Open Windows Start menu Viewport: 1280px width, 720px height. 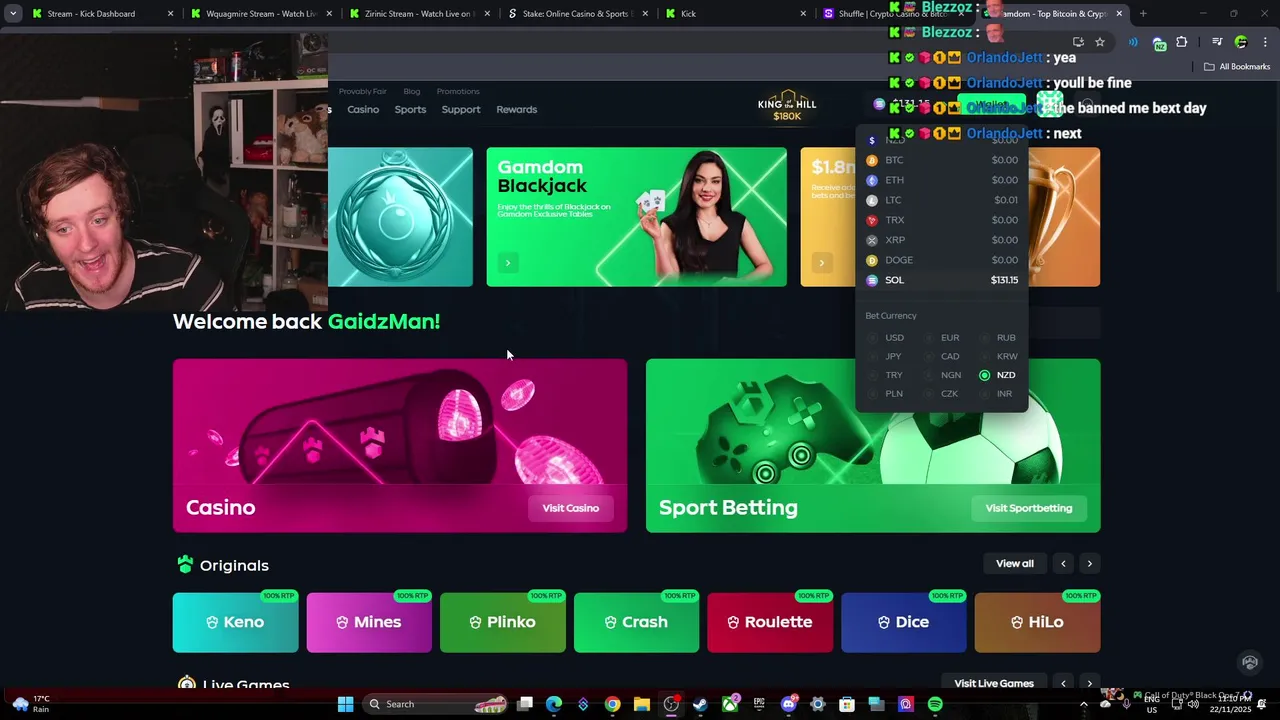pos(345,704)
